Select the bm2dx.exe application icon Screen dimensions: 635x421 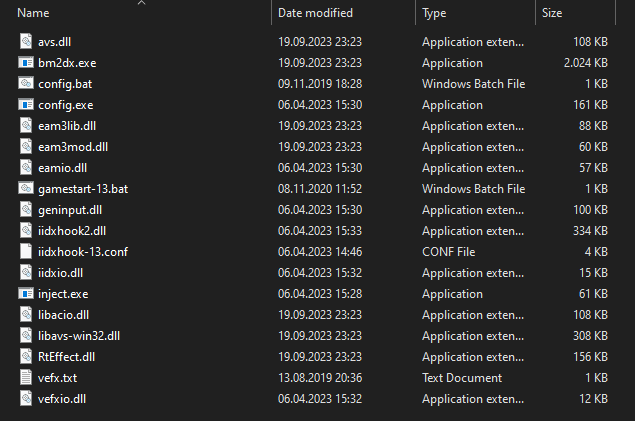pos(27,63)
